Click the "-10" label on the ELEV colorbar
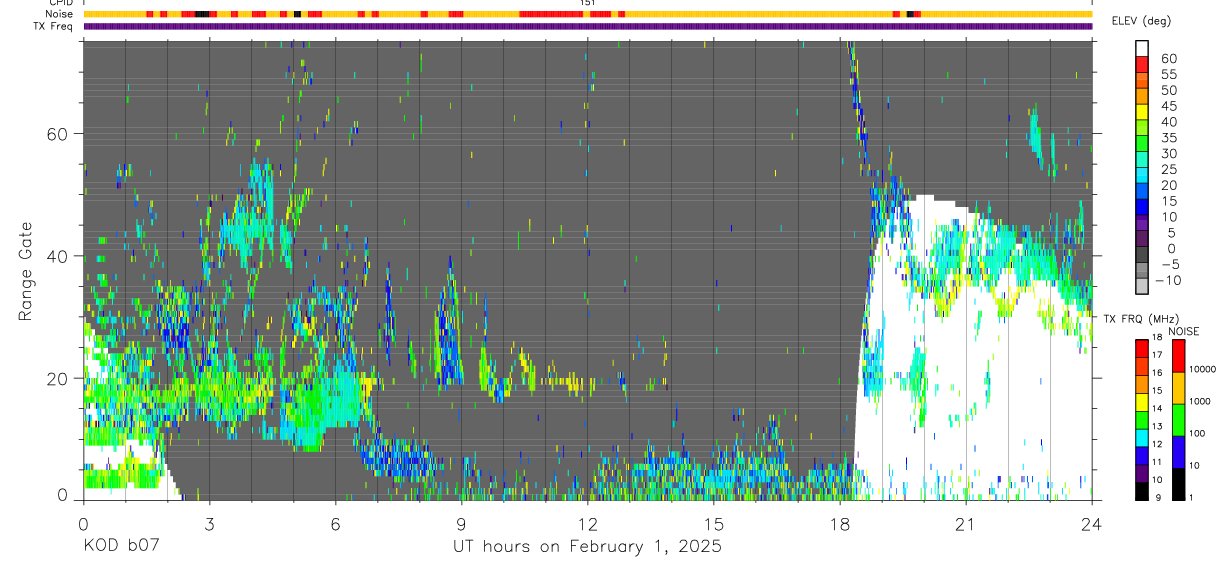1228x567 pixels. (x=1169, y=280)
